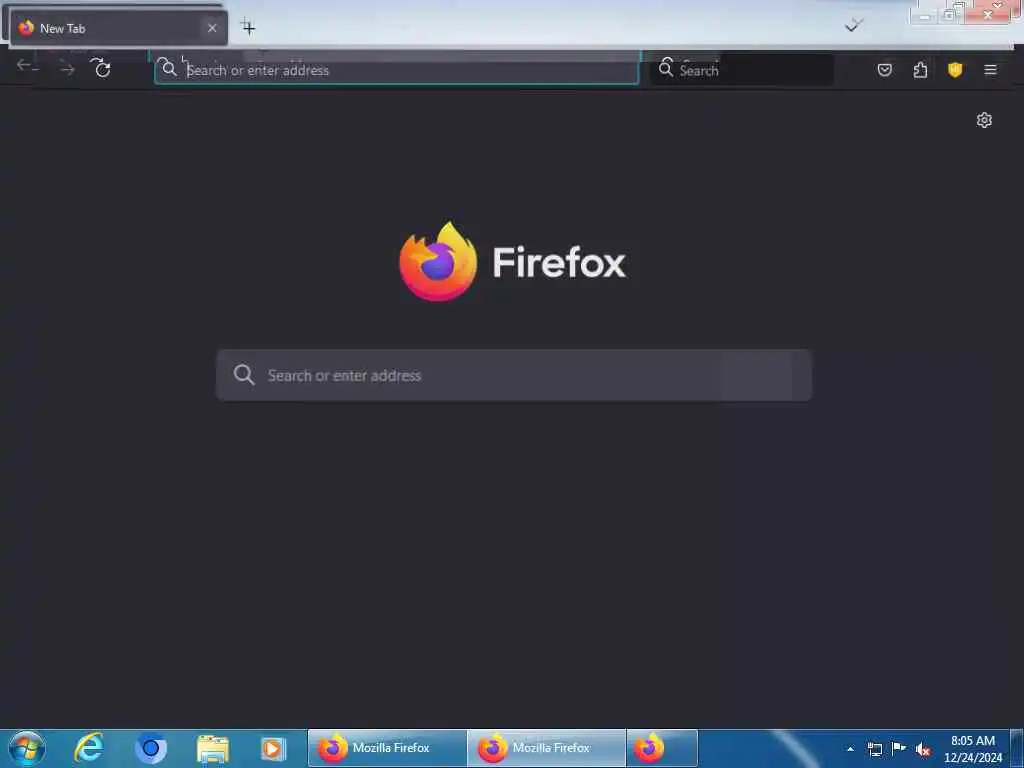Open the clock showing 8:05 AM

[972, 749]
